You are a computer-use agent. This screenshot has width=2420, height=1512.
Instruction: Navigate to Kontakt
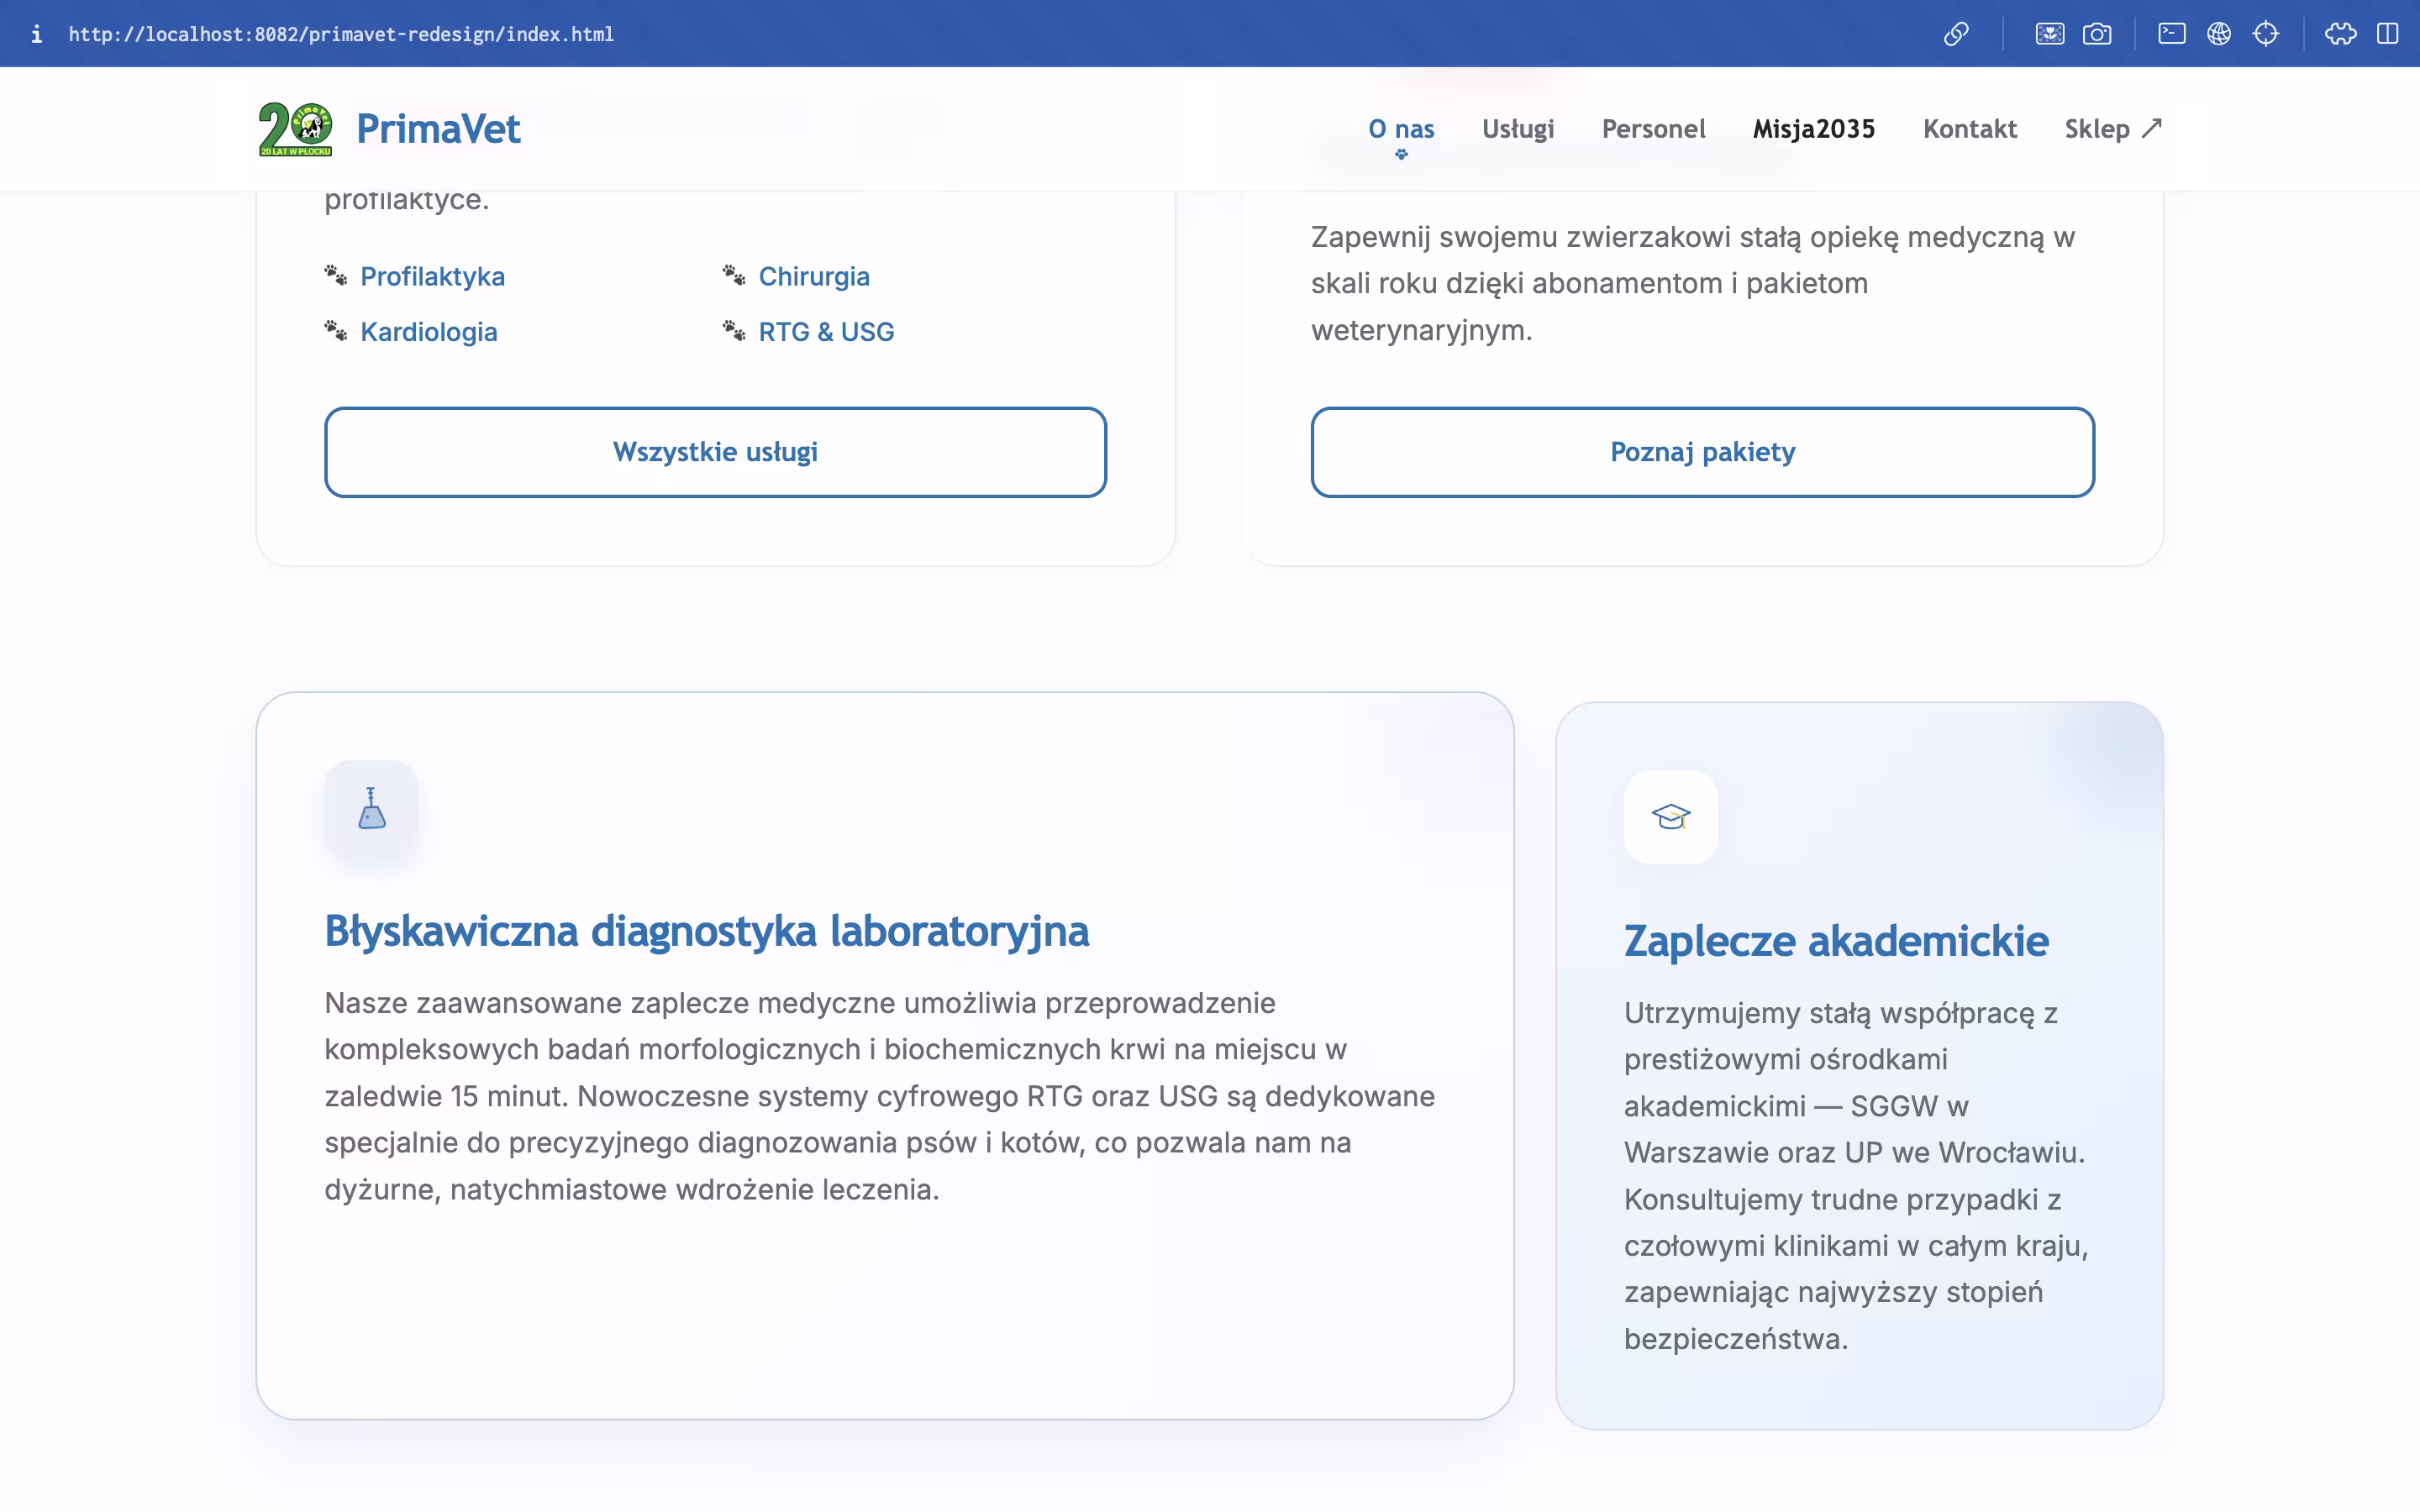tap(1970, 129)
